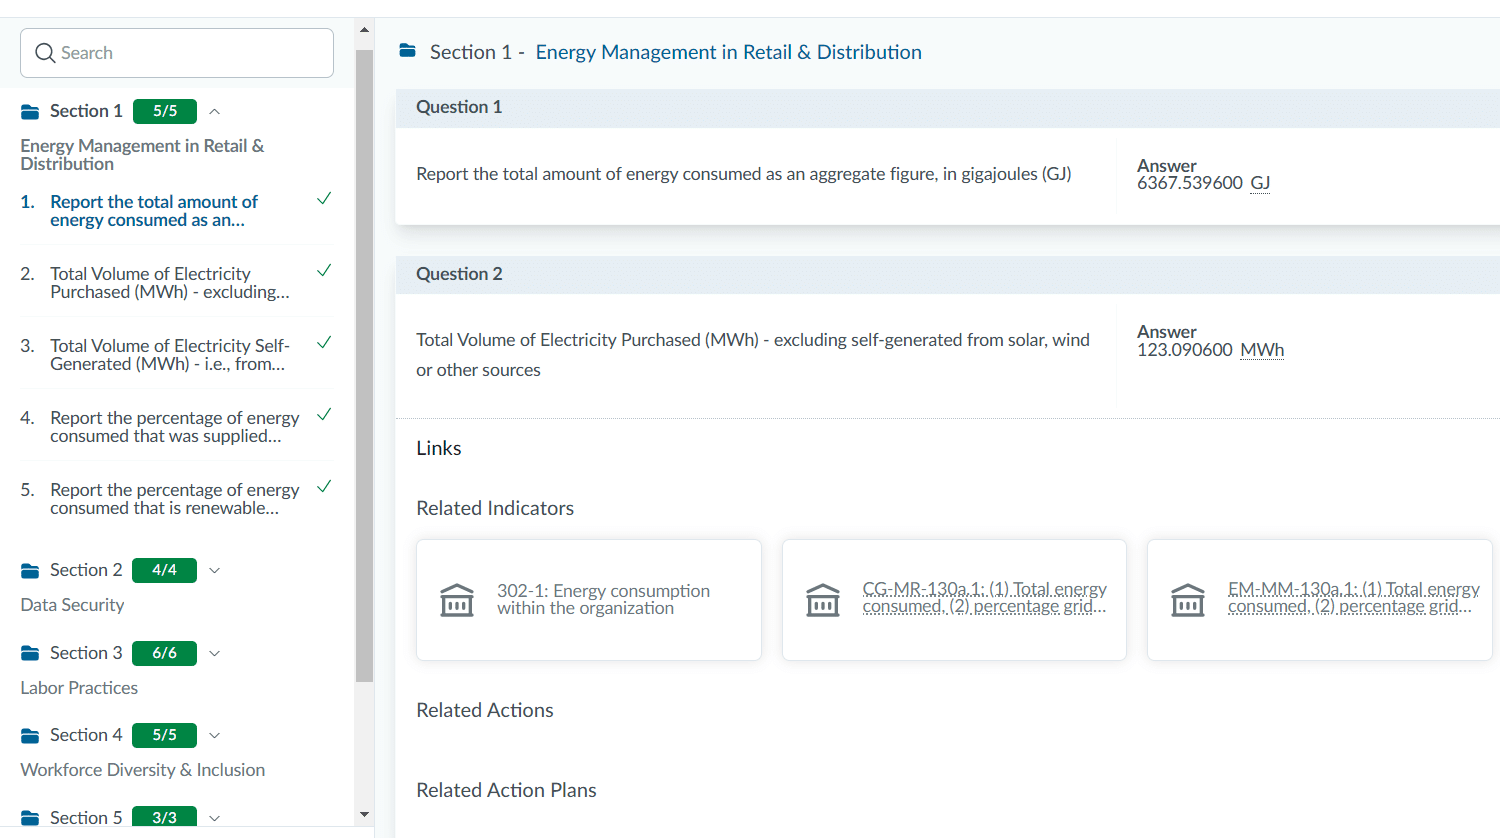Open the CG-MR-130a.1 Total energy indicator link
The width and height of the screenshot is (1500, 838).
click(x=985, y=598)
